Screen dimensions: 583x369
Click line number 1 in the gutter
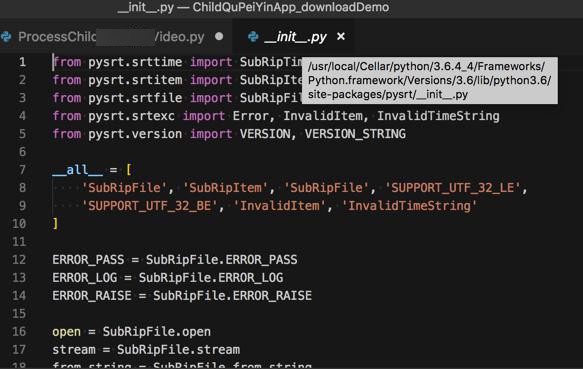tap(22, 62)
